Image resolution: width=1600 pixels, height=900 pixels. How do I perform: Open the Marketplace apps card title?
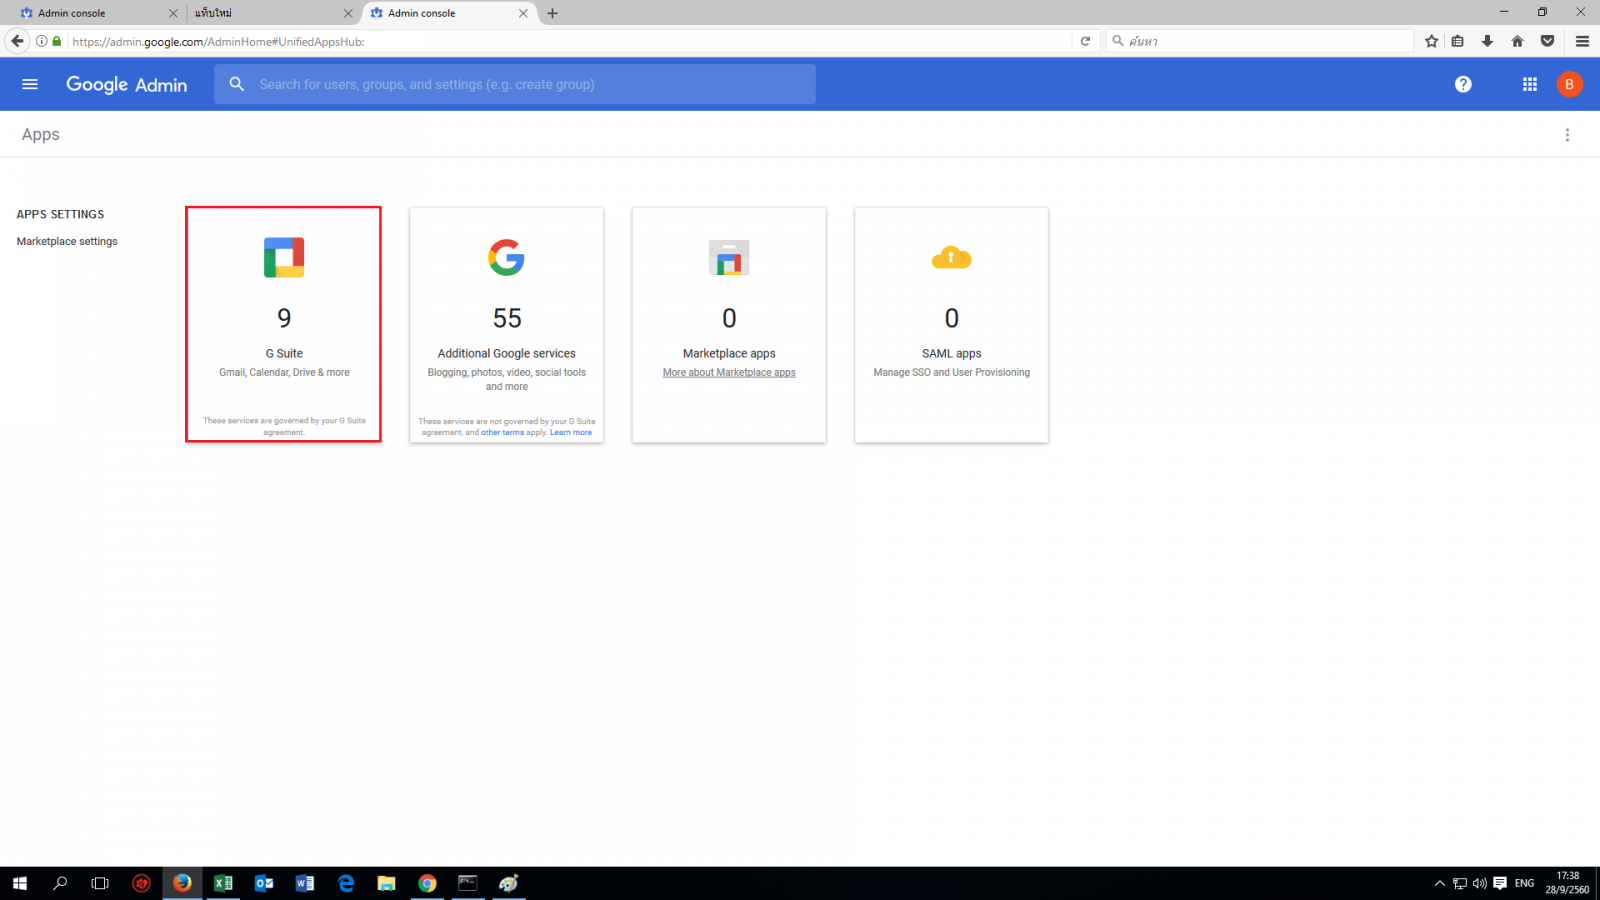click(x=729, y=353)
